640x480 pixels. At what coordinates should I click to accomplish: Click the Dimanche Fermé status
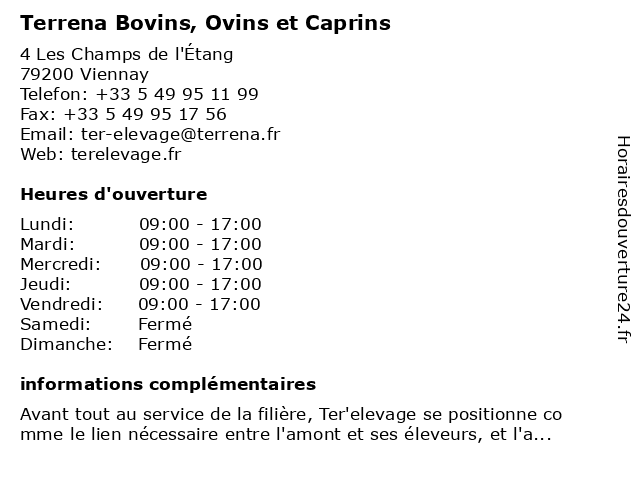click(x=165, y=344)
